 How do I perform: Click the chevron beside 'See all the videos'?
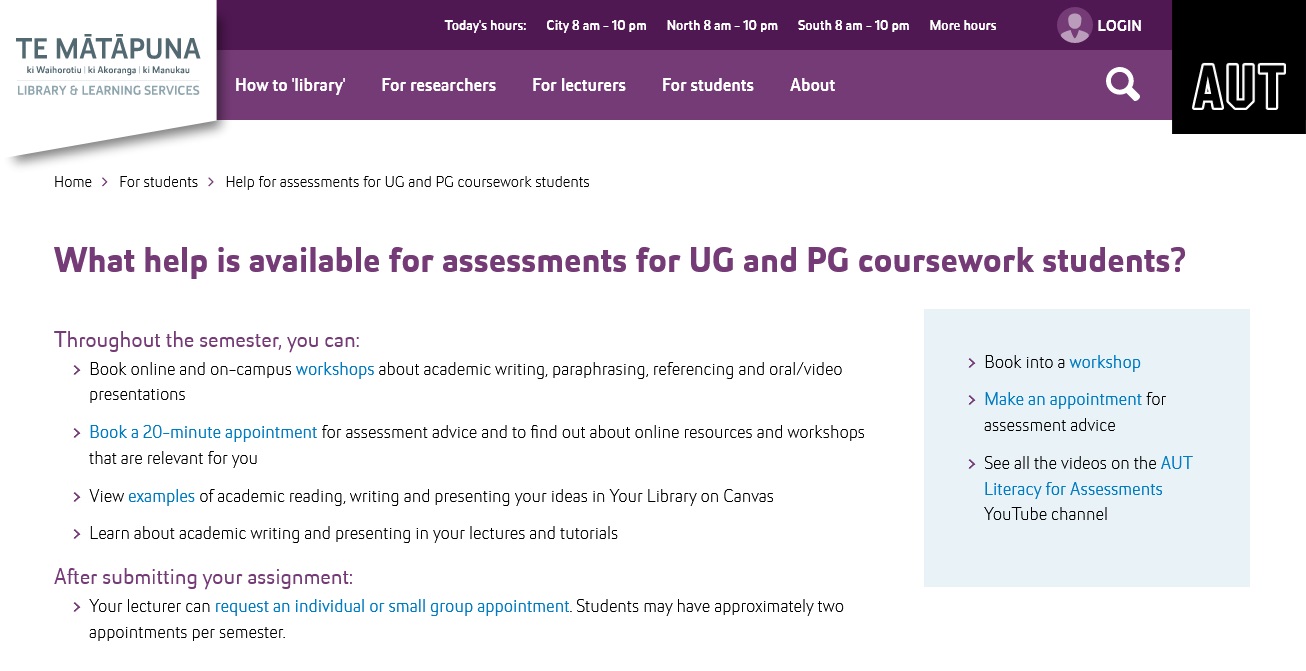click(971, 463)
